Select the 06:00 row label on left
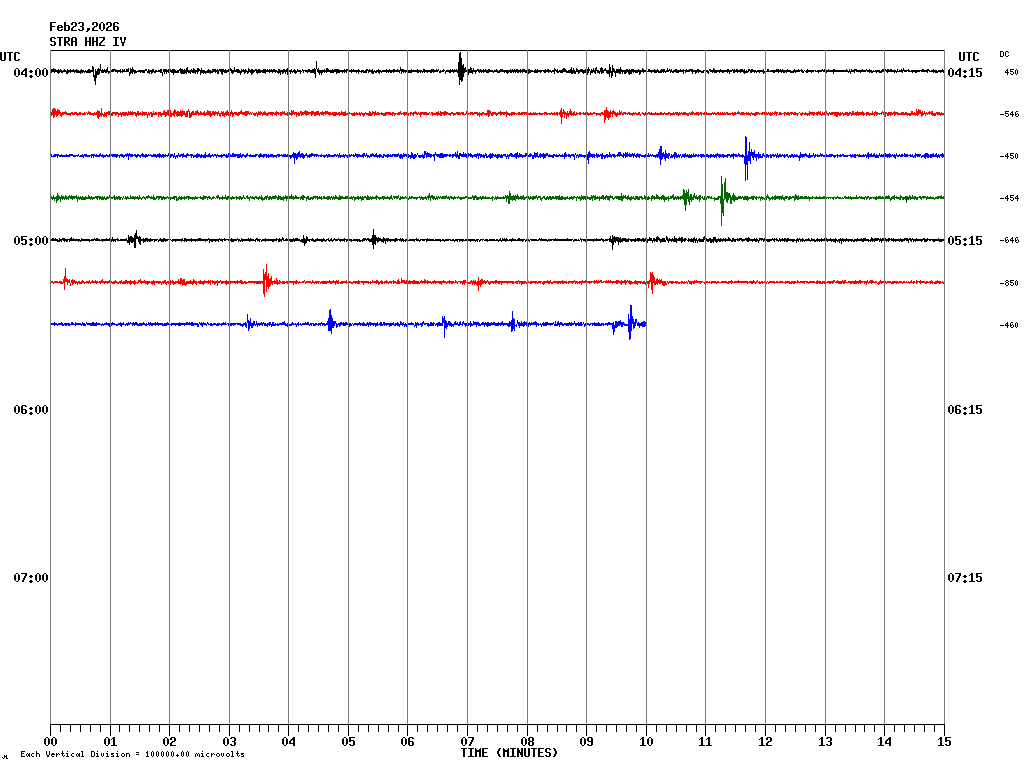The width and height of the screenshot is (1024, 768). tap(31, 410)
